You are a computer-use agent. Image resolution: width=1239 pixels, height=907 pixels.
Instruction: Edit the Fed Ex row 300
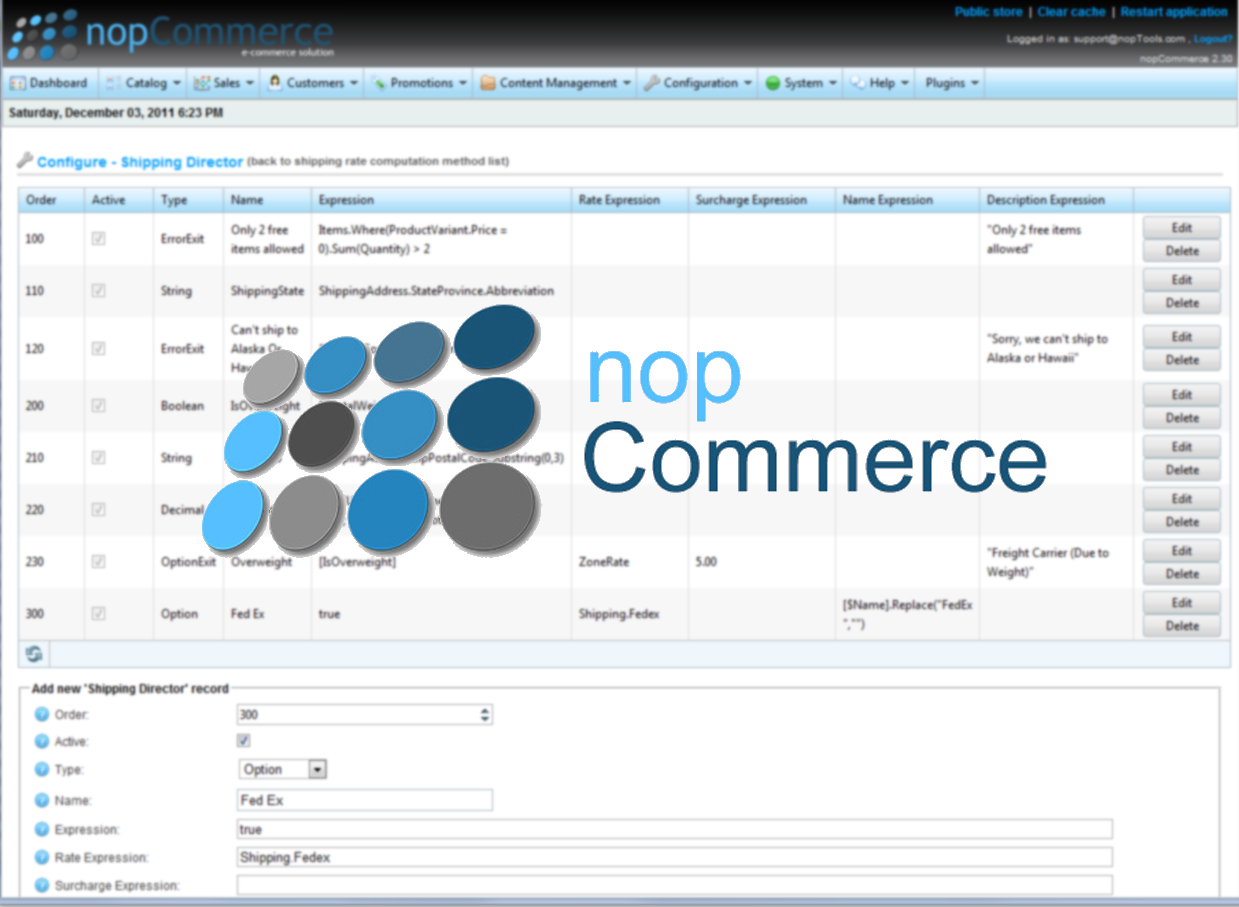pyautogui.click(x=1182, y=603)
